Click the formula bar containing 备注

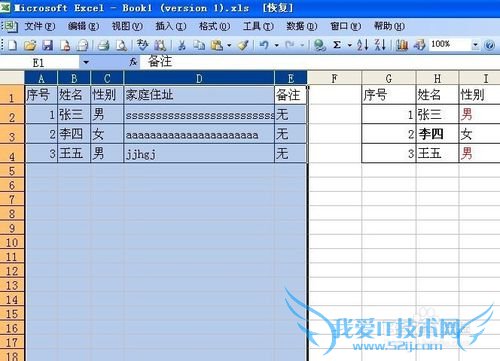pyautogui.click(x=319, y=62)
